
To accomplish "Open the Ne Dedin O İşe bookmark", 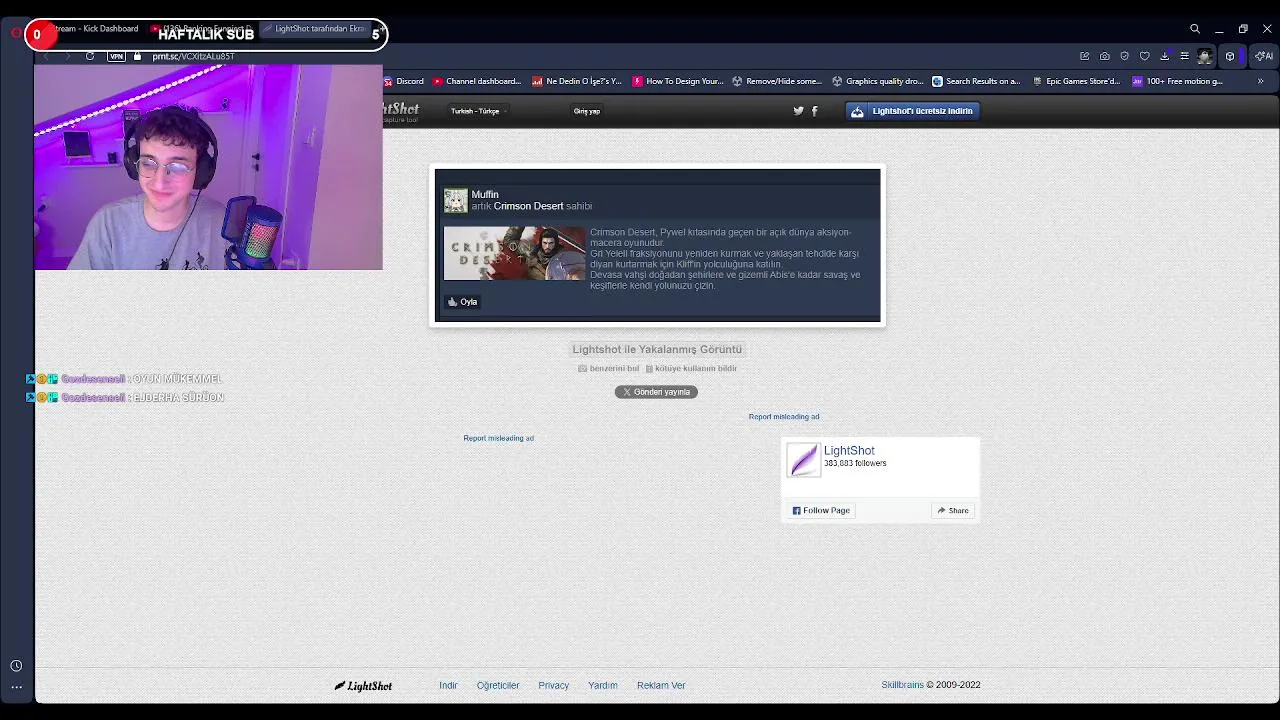I will (x=577, y=81).
